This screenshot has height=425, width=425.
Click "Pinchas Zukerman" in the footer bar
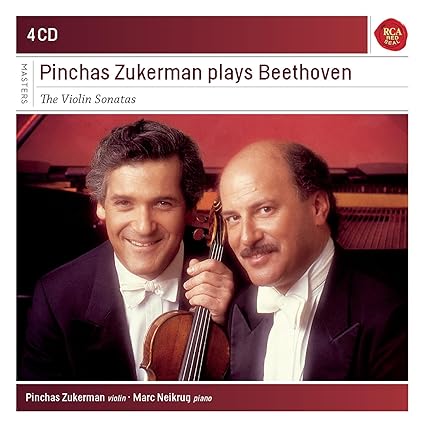tap(65, 397)
